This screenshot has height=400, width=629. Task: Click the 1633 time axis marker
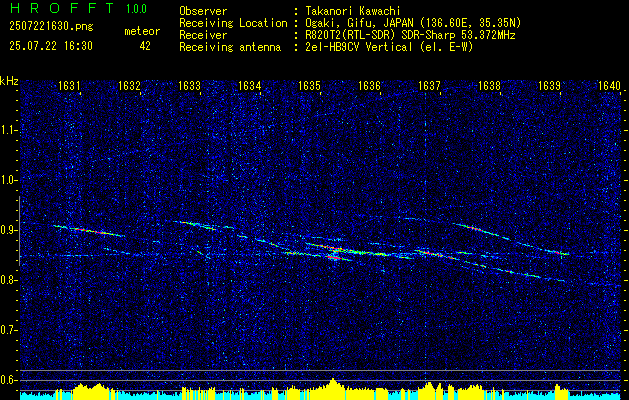point(189,85)
